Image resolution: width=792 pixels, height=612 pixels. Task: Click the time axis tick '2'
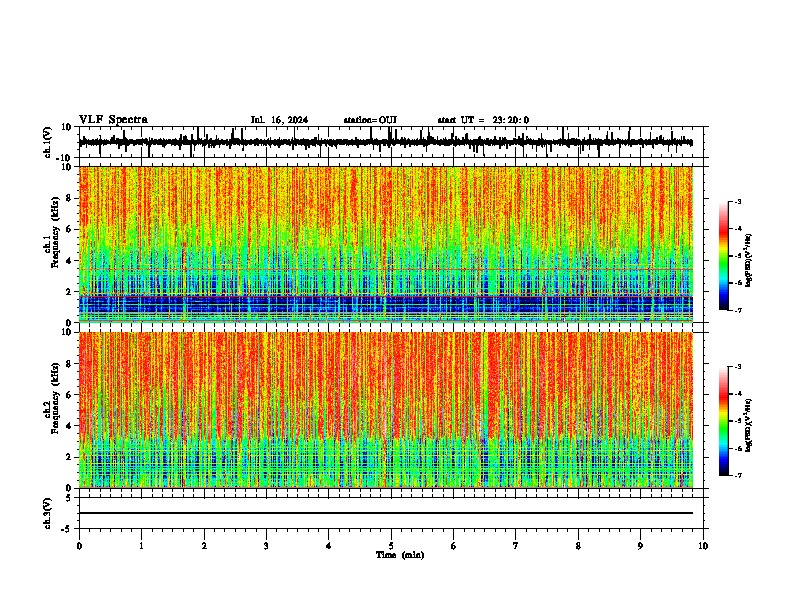pyautogui.click(x=204, y=546)
